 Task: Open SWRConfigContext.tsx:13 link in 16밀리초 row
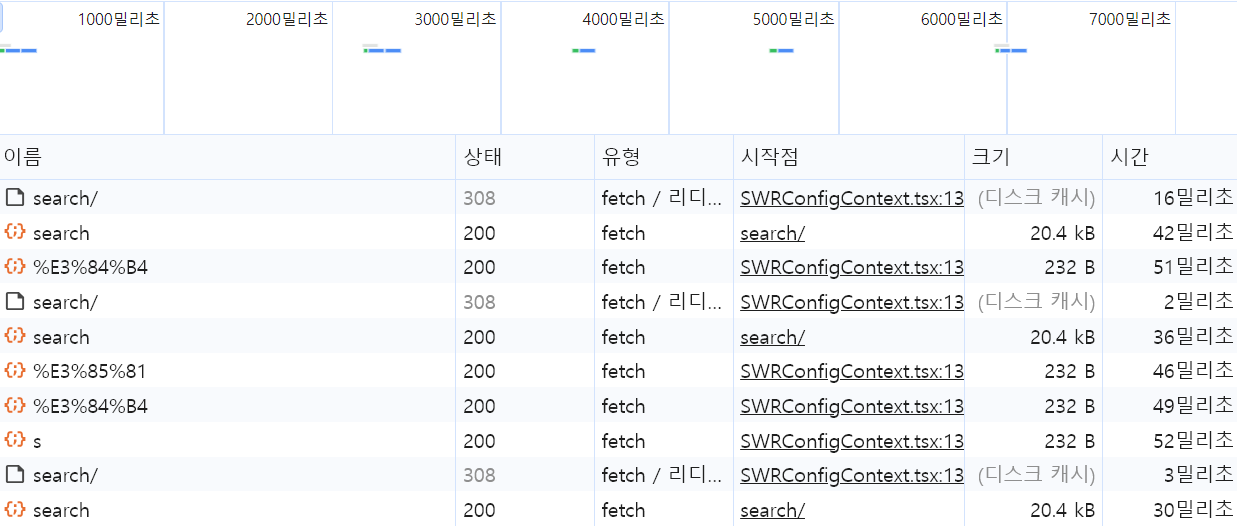[x=852, y=198]
